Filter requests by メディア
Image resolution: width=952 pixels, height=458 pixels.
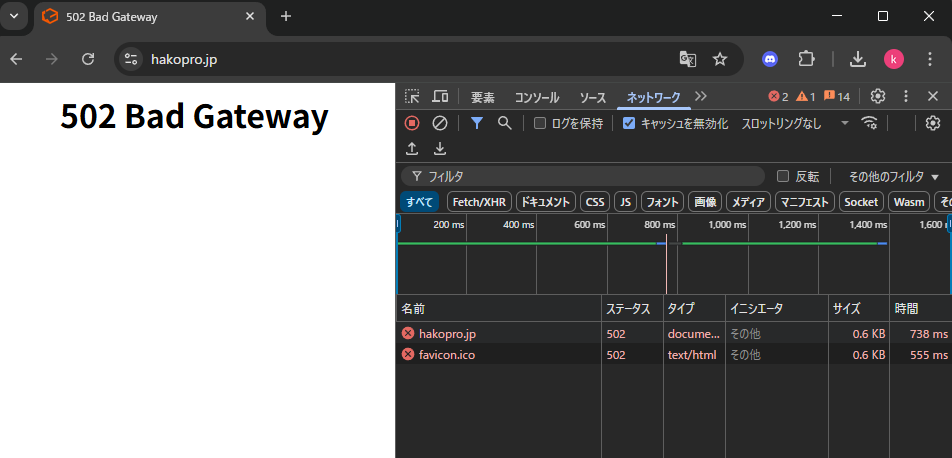(748, 202)
